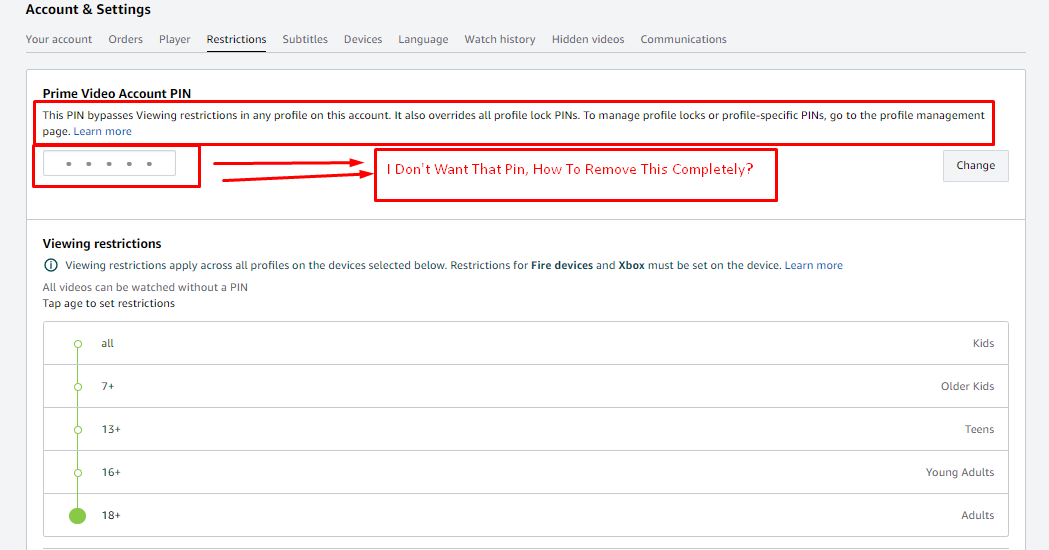
Task: Go to the Player tab
Action: click(174, 40)
